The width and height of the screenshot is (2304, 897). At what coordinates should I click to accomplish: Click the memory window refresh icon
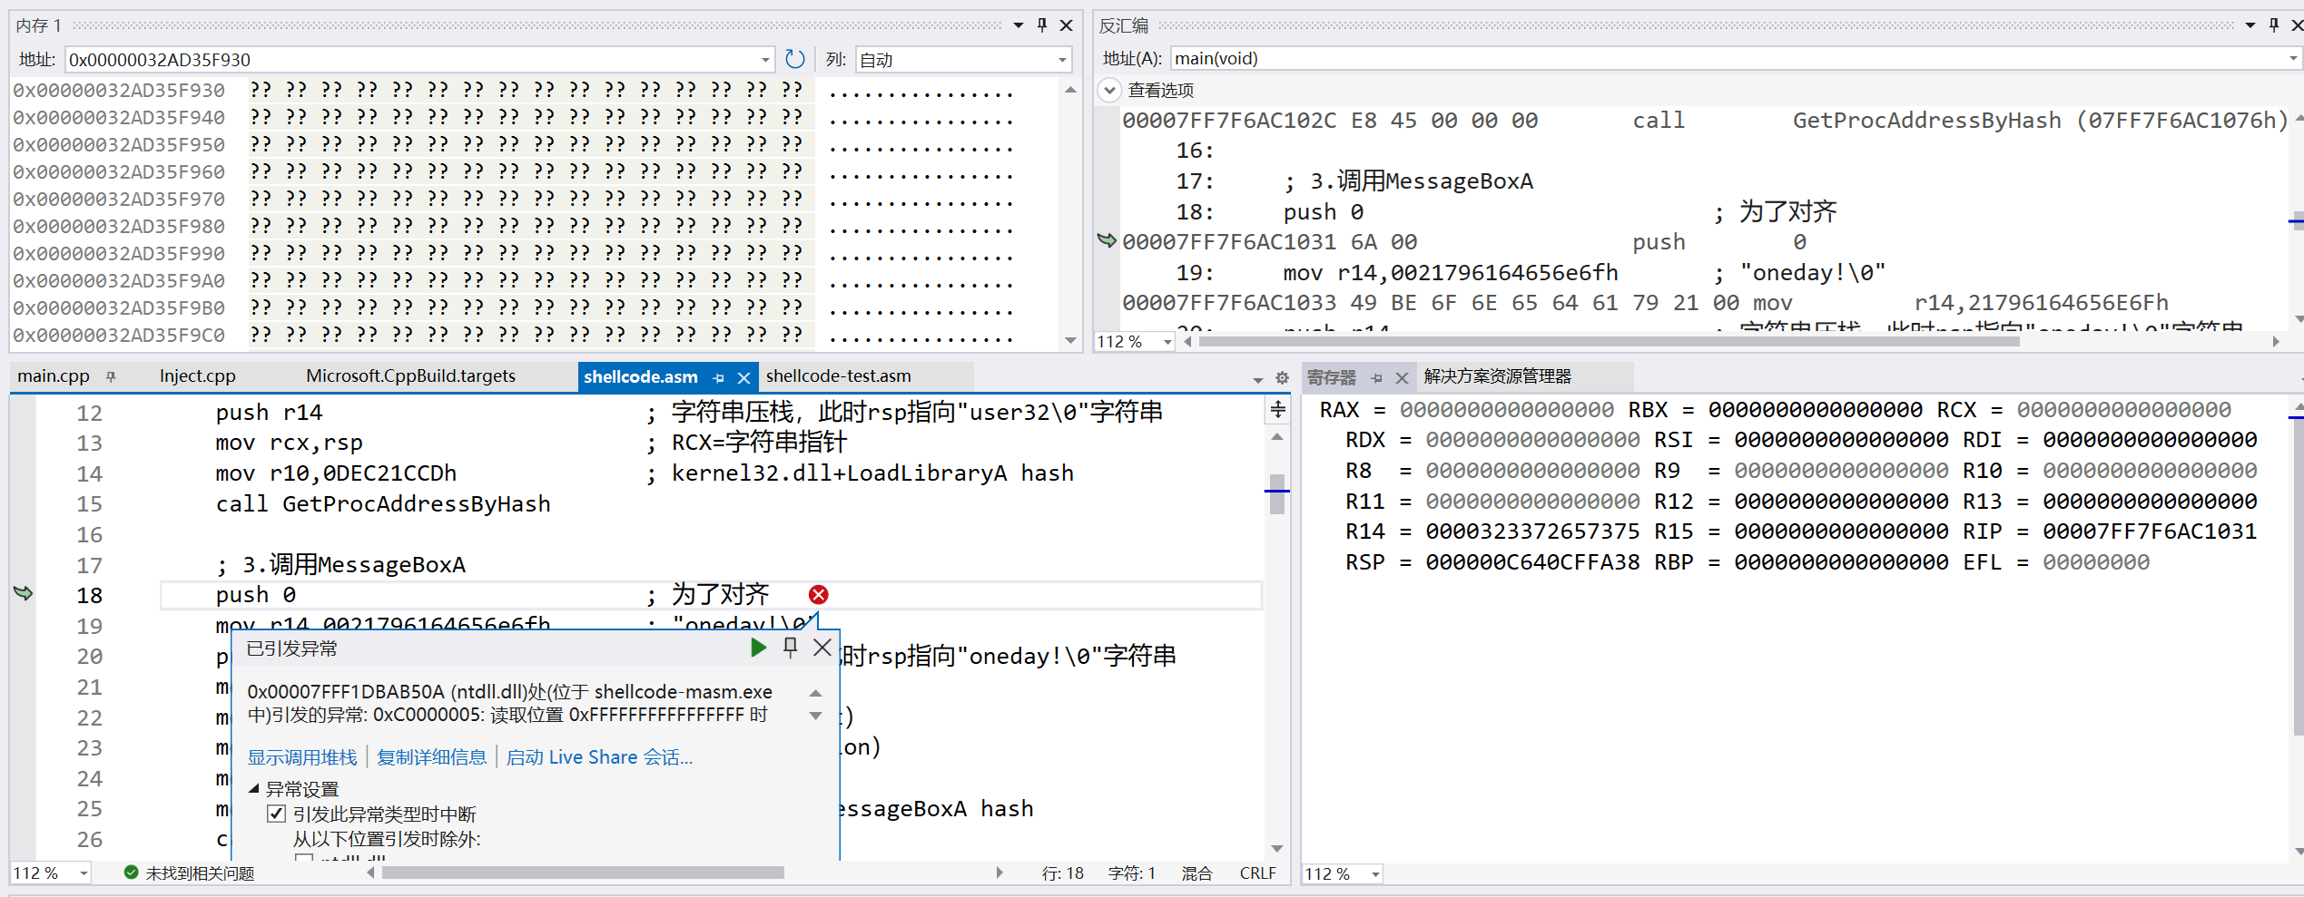point(795,59)
